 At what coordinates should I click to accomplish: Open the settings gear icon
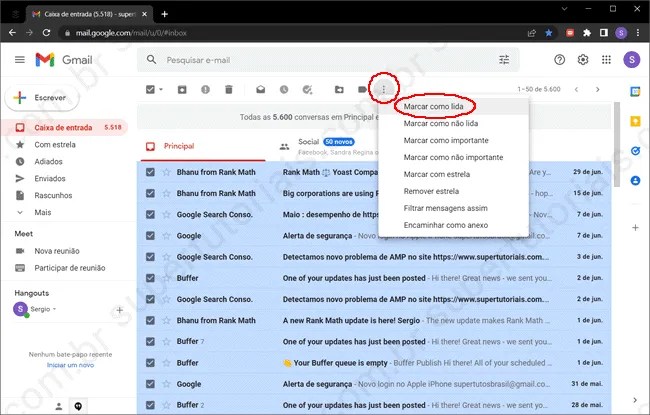(583, 60)
